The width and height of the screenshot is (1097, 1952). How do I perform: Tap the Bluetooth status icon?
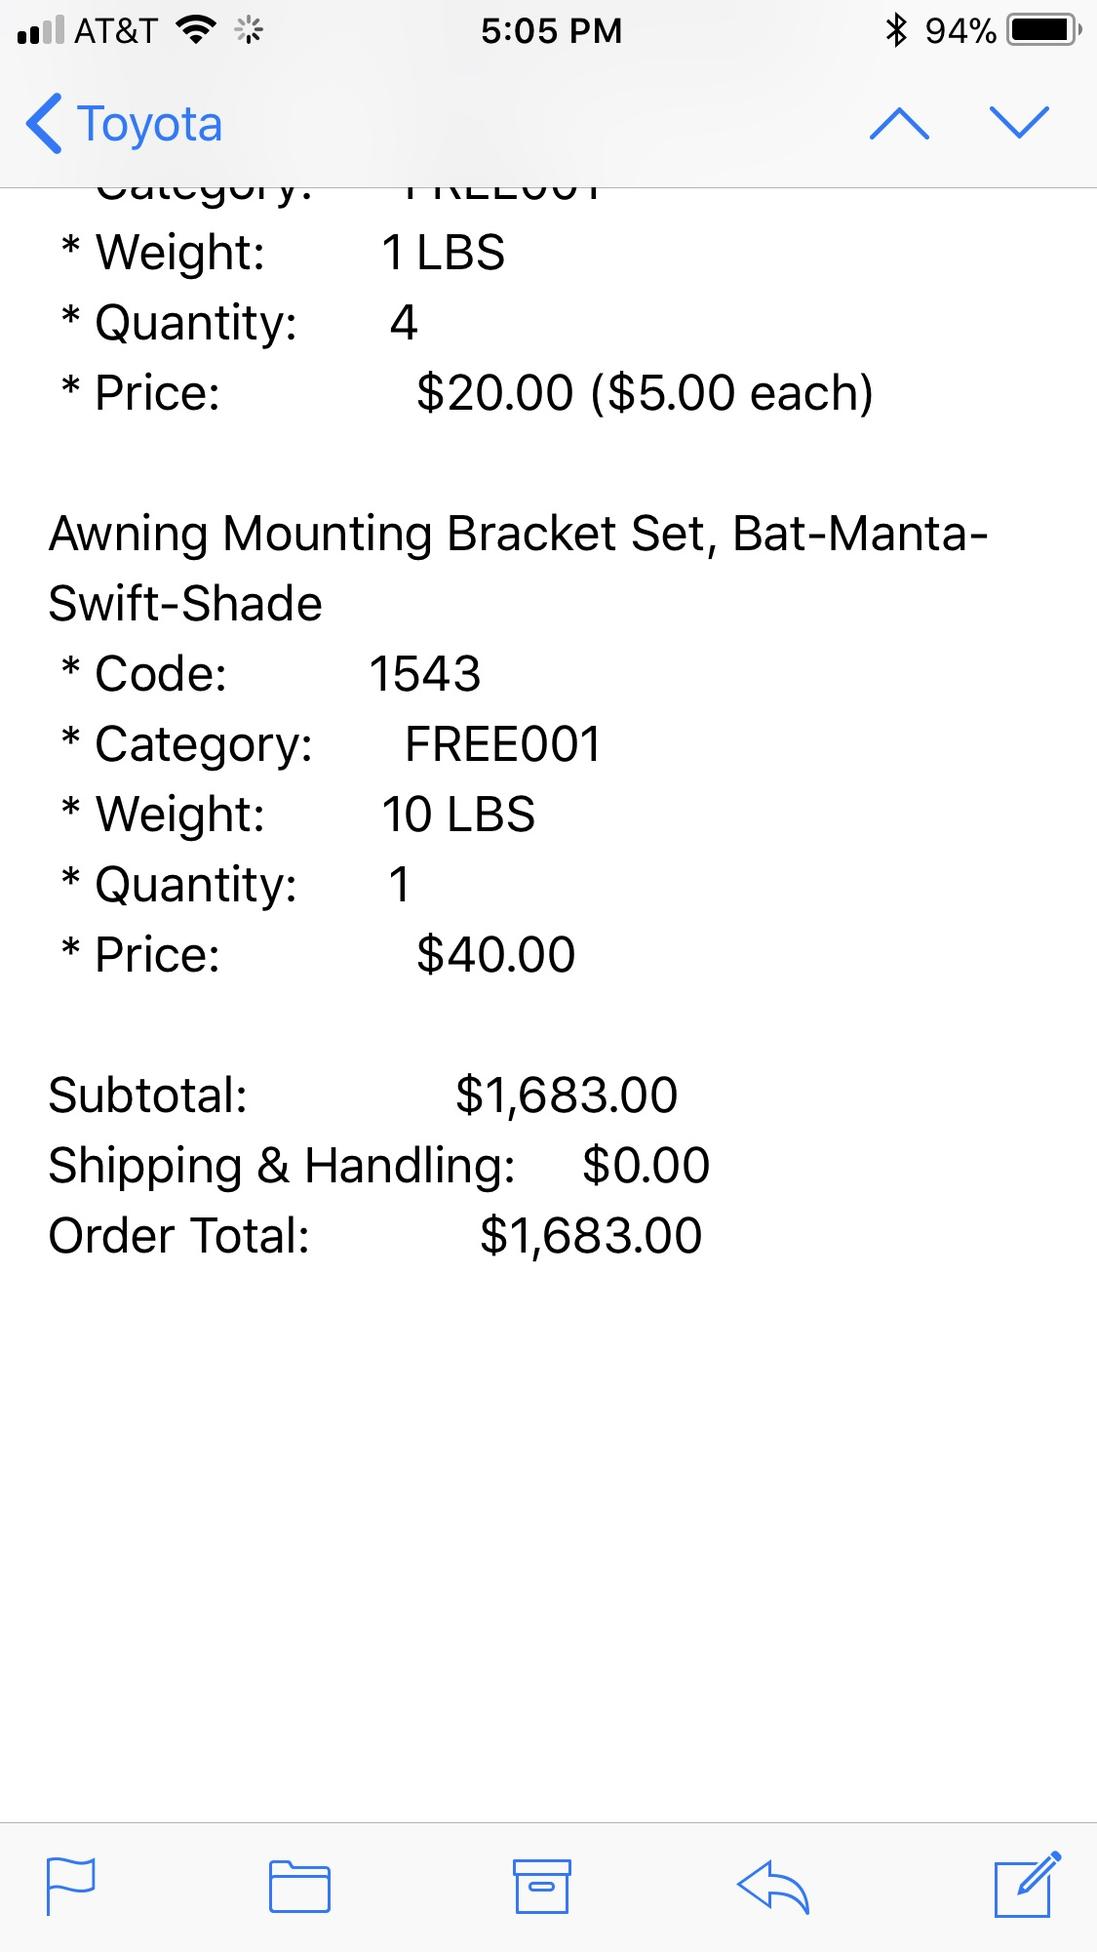click(x=896, y=31)
